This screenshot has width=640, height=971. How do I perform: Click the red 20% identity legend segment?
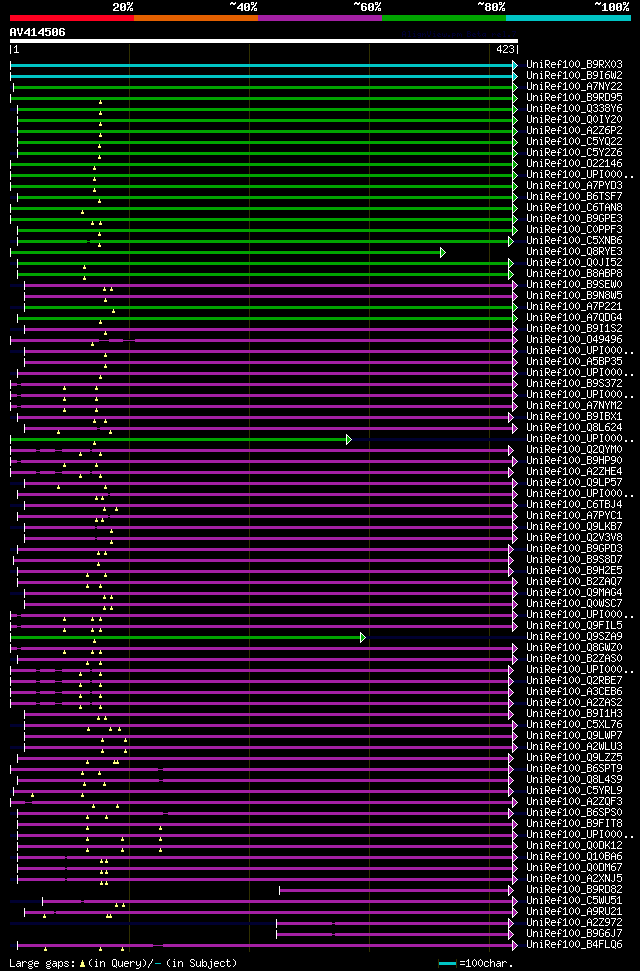[x=72, y=18]
